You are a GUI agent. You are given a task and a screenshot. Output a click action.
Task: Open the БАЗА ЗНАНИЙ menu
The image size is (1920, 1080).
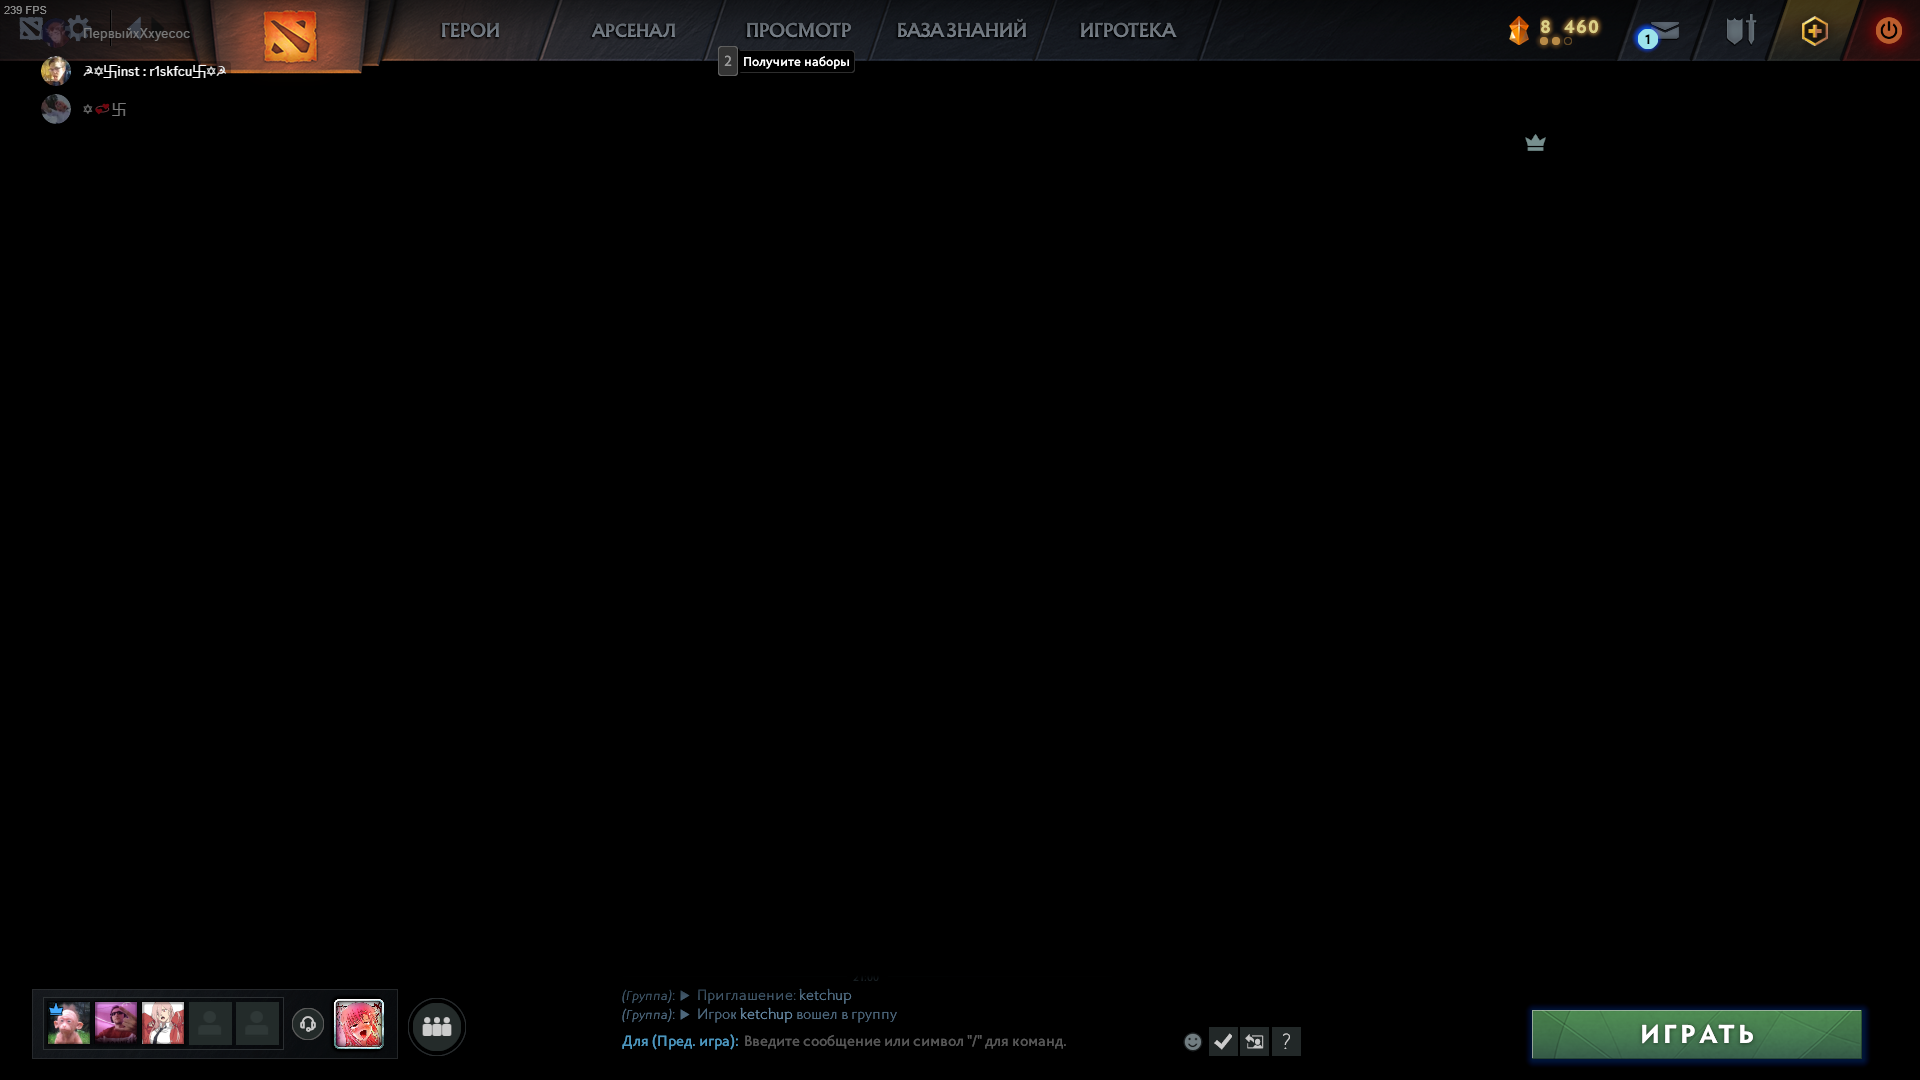(960, 30)
